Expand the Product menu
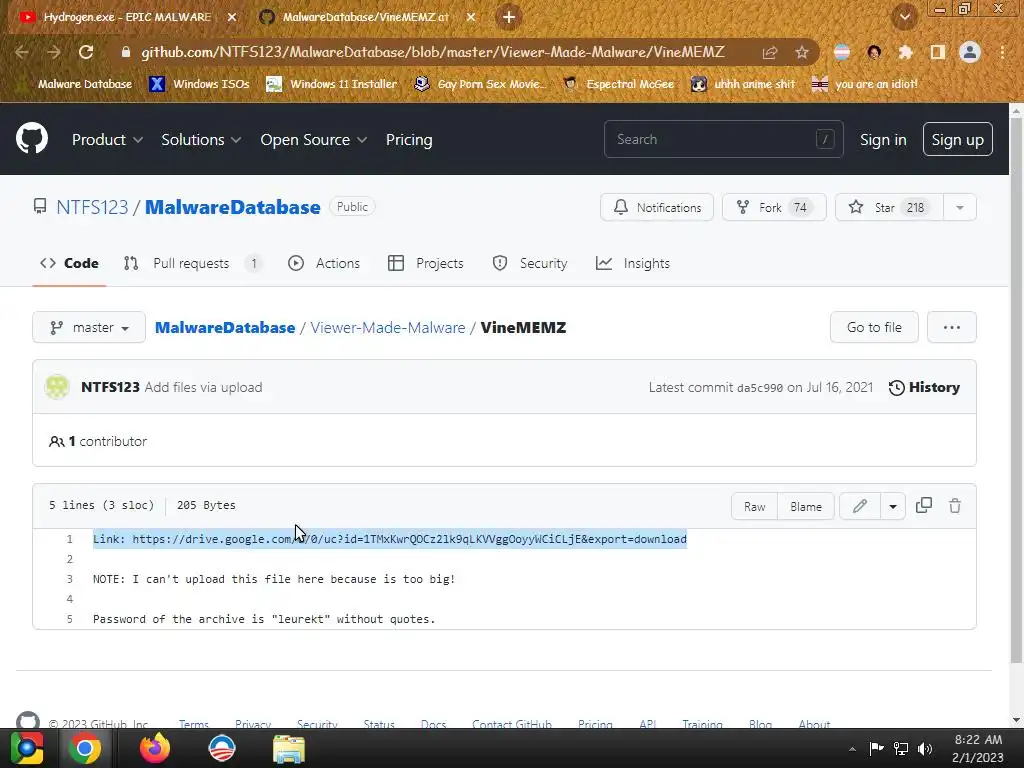 [x=107, y=139]
